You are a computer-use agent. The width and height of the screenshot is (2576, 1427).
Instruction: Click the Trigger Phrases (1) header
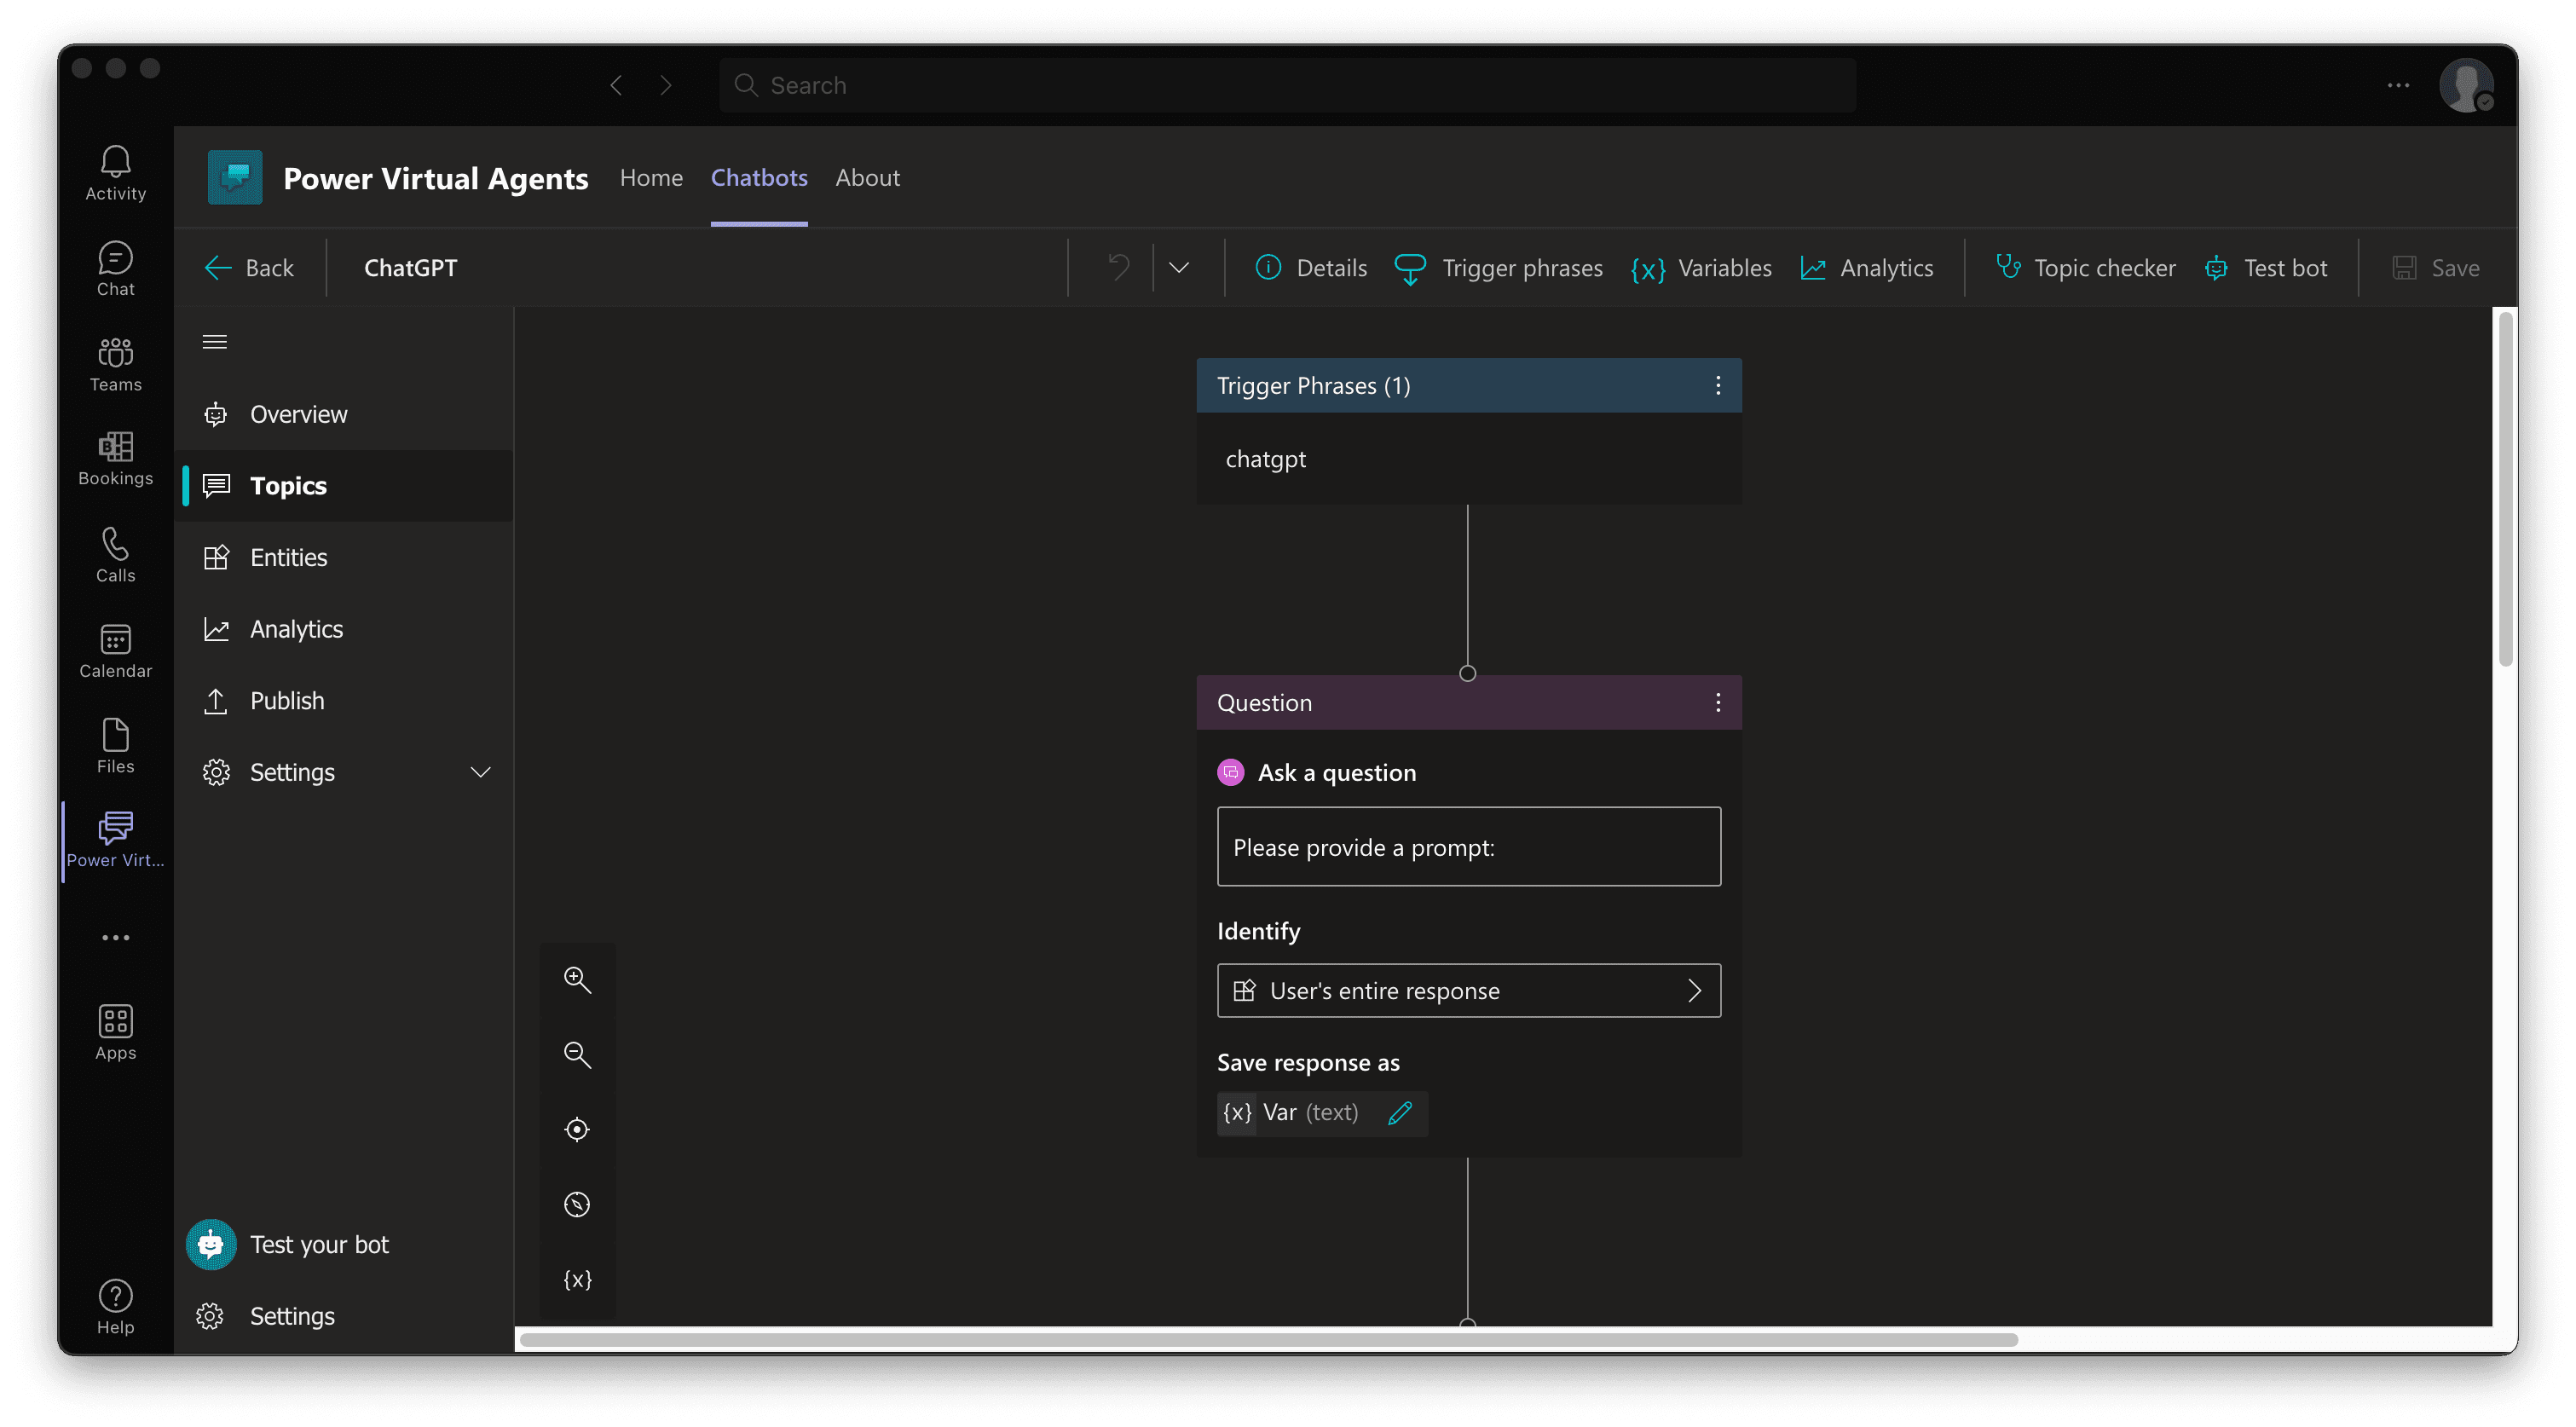coord(1468,386)
